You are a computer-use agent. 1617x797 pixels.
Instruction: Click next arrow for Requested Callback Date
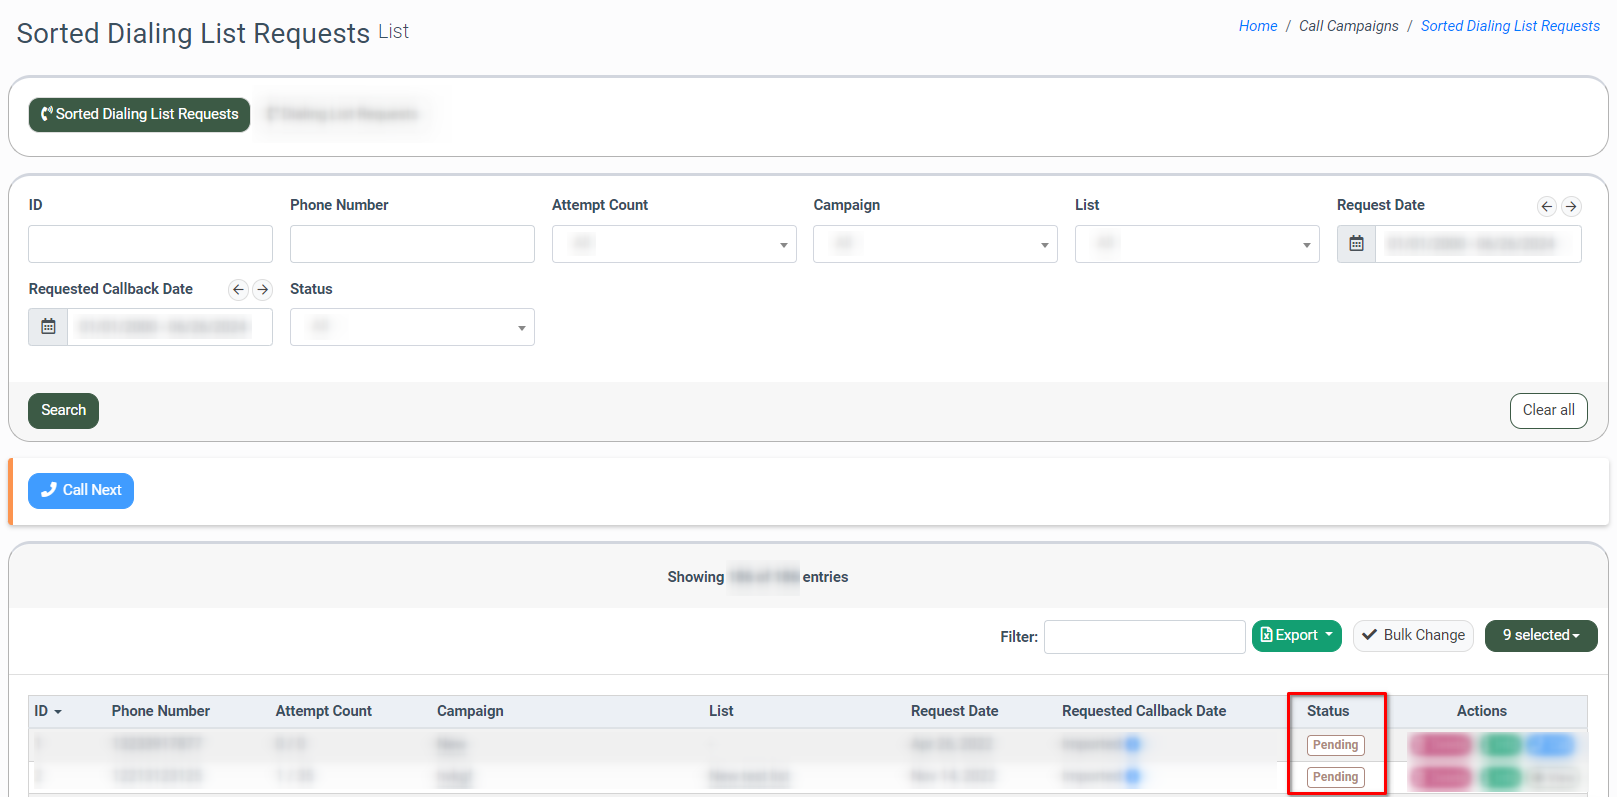[262, 290]
